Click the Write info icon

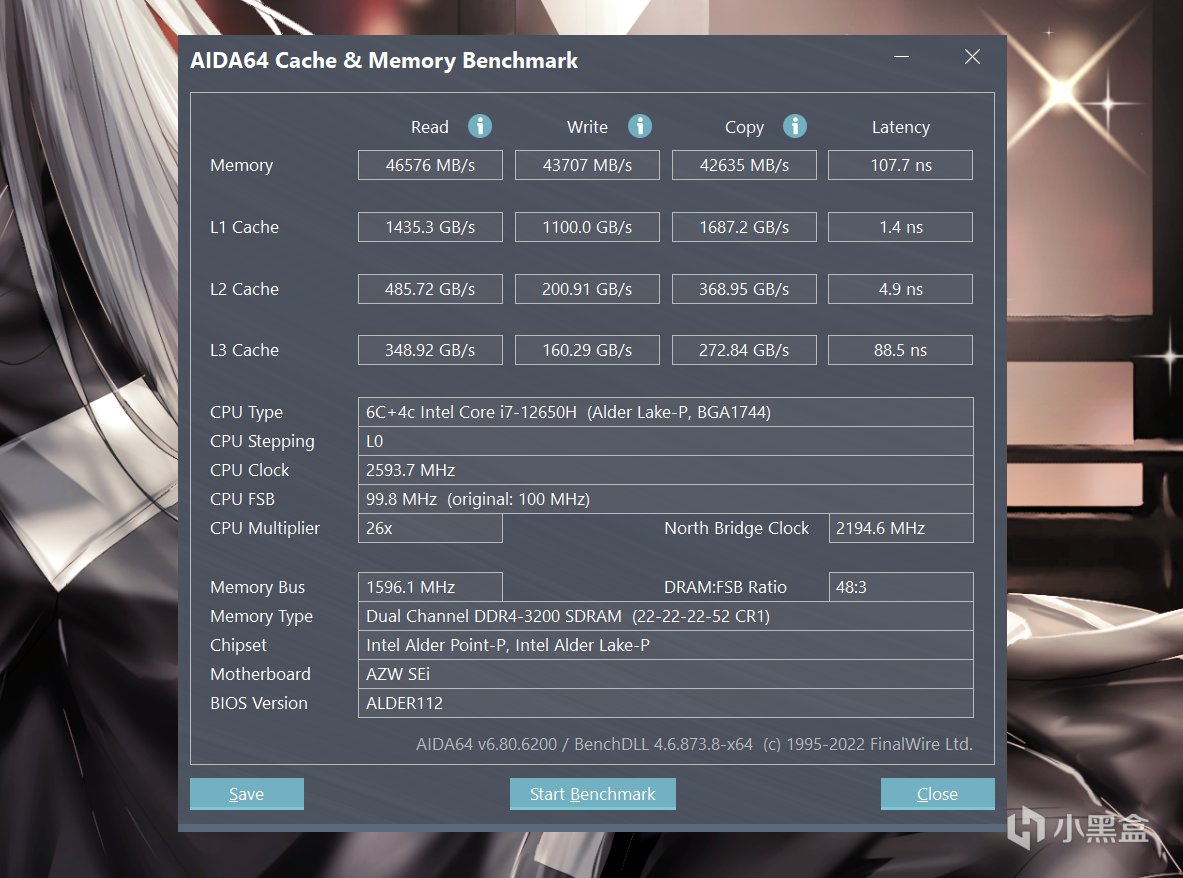pos(640,126)
